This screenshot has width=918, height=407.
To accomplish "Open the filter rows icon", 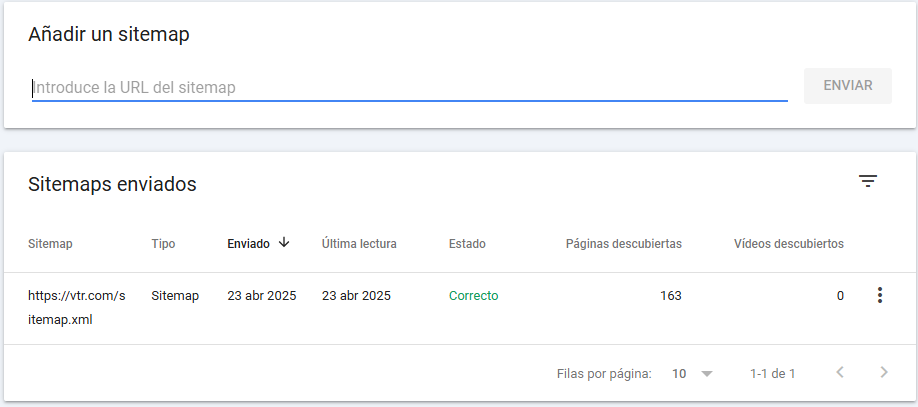I will 868,181.
